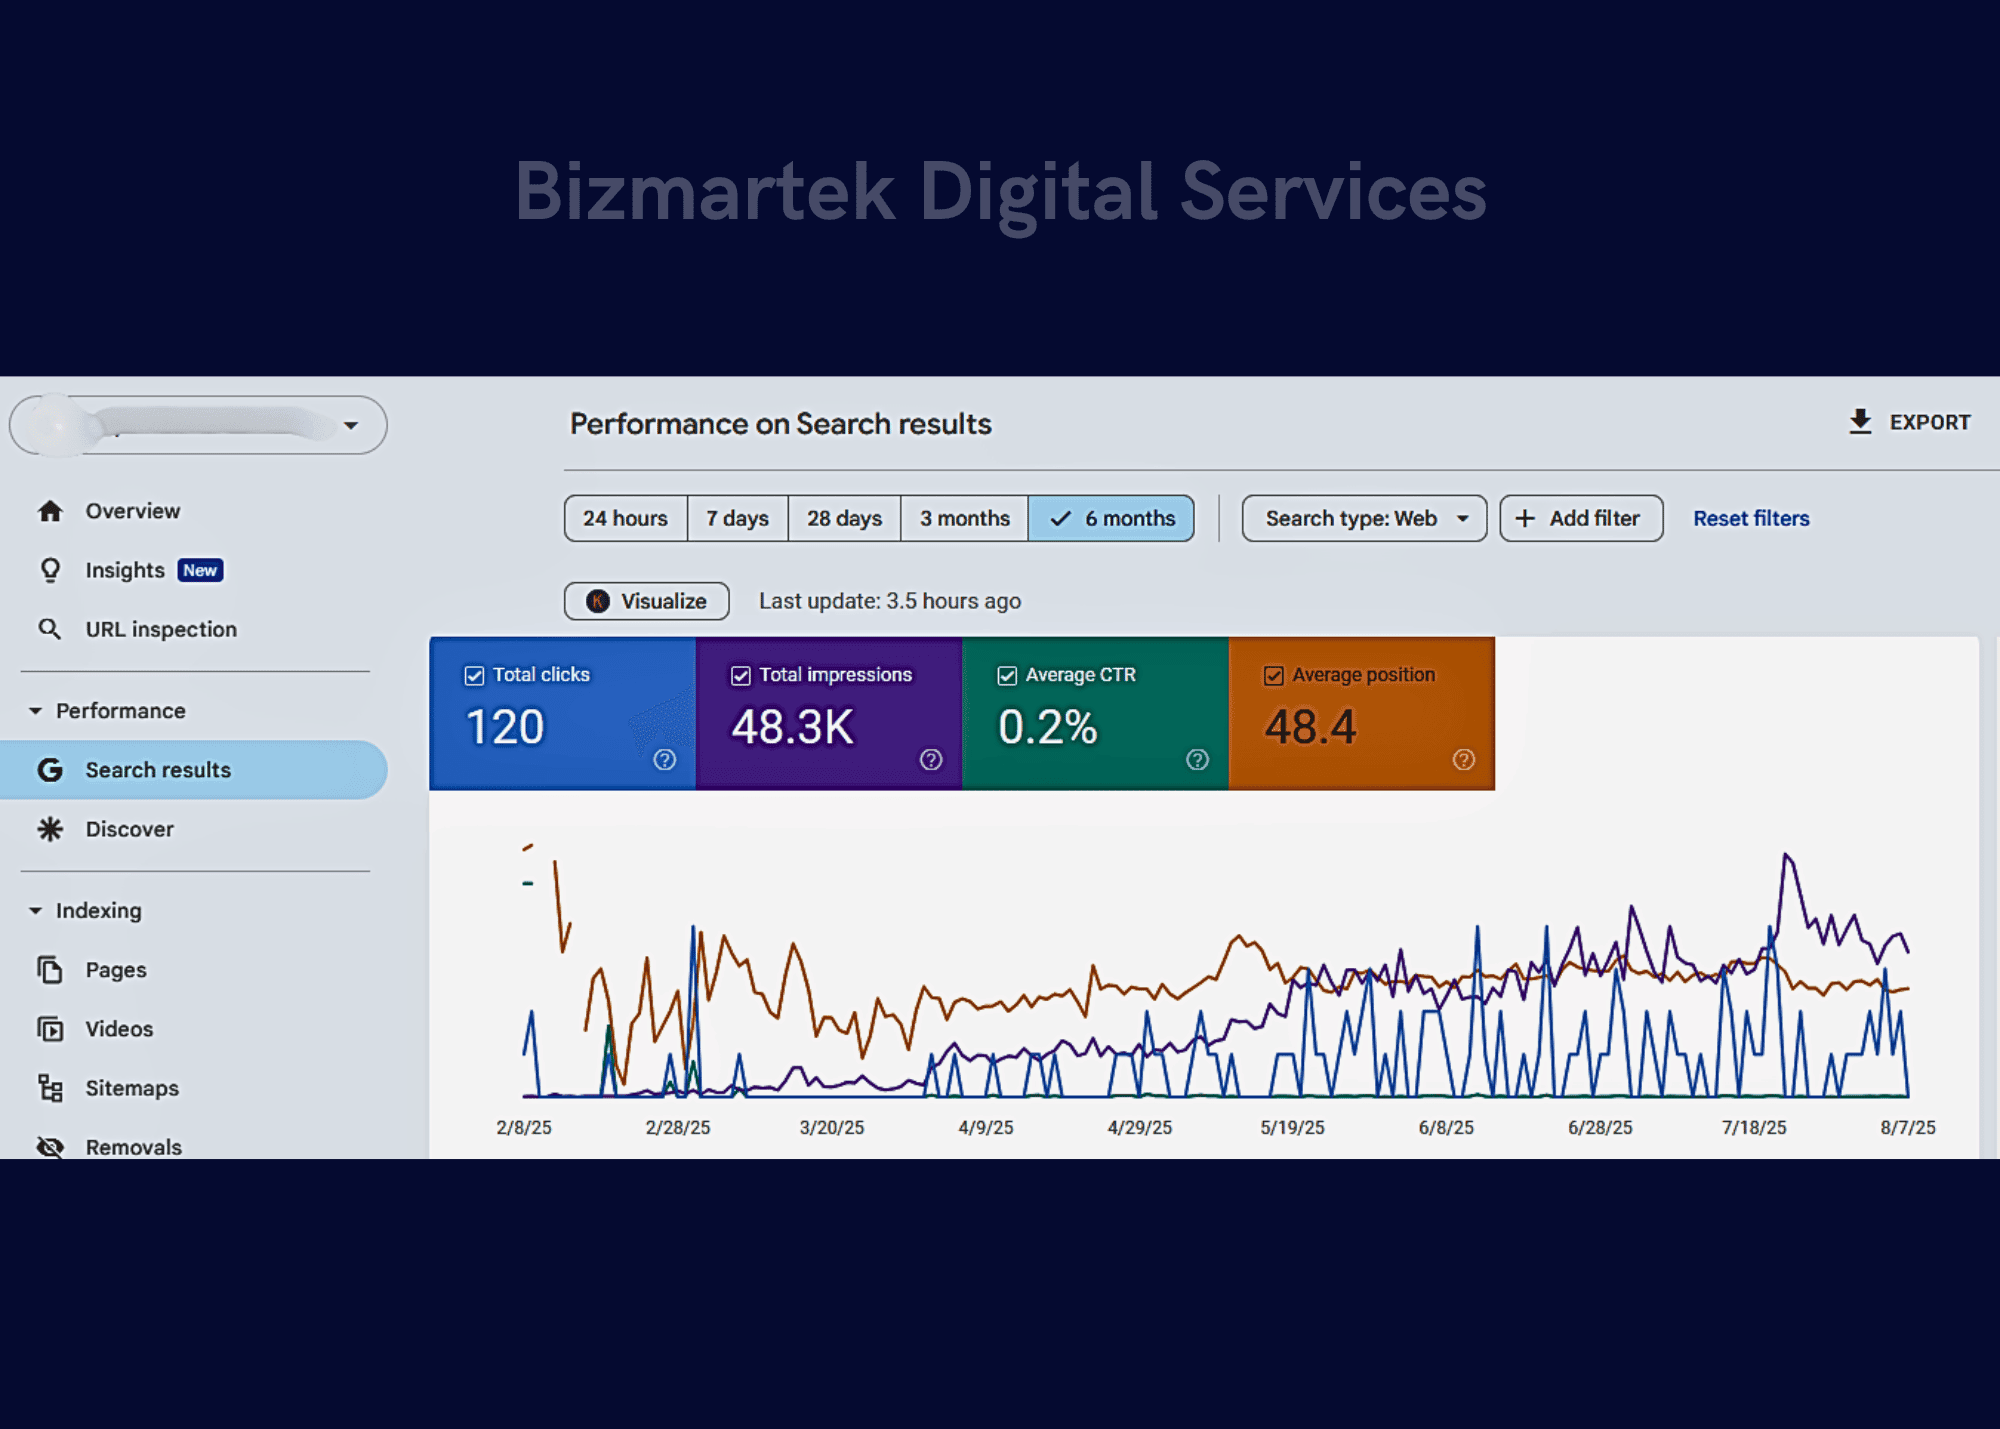
Task: Open the Search type: Web dropdown
Action: click(x=1364, y=518)
